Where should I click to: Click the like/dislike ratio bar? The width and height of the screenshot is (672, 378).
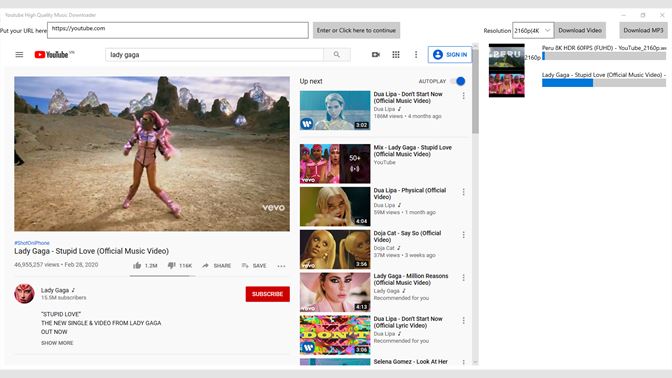pos(162,276)
